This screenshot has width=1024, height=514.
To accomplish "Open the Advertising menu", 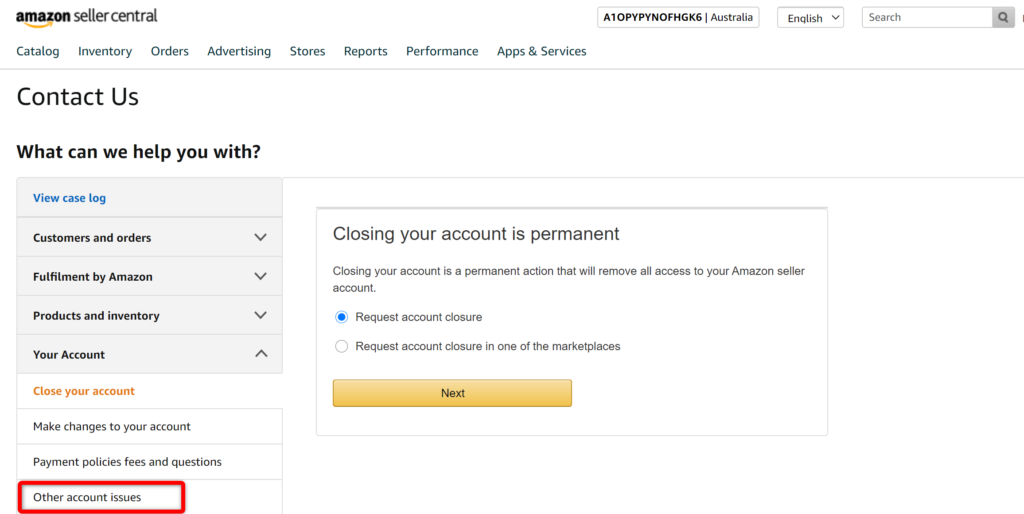I will pyautogui.click(x=239, y=51).
